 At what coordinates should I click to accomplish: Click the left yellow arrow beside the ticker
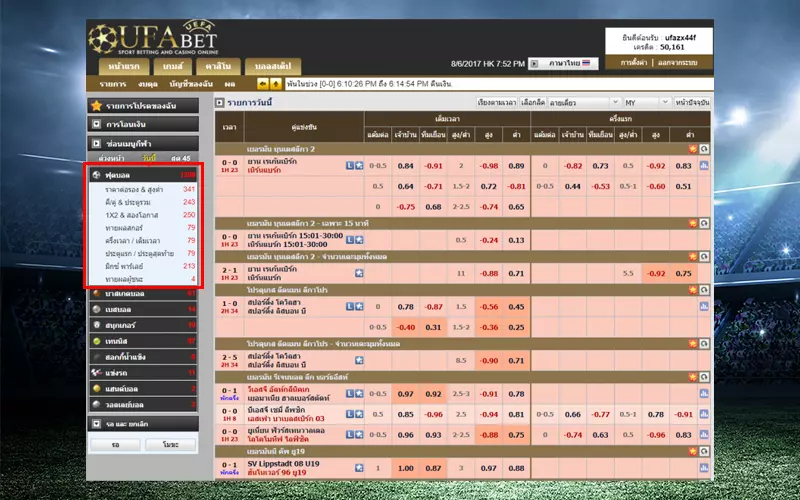tap(263, 84)
